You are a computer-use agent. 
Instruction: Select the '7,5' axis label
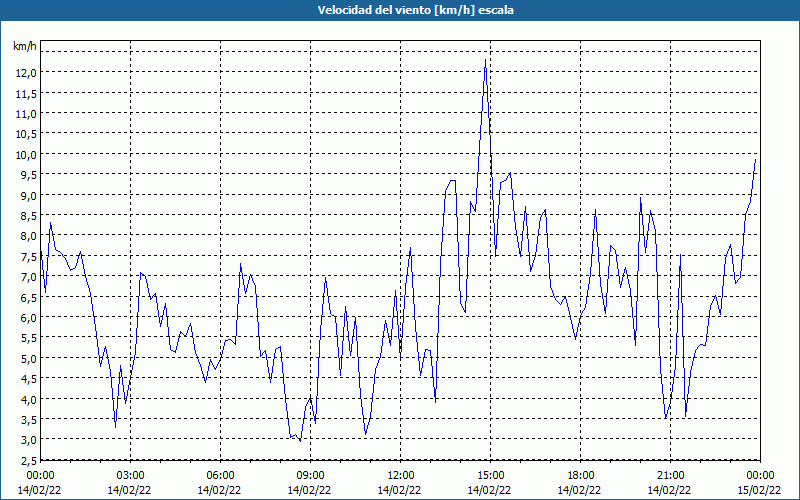(29, 257)
